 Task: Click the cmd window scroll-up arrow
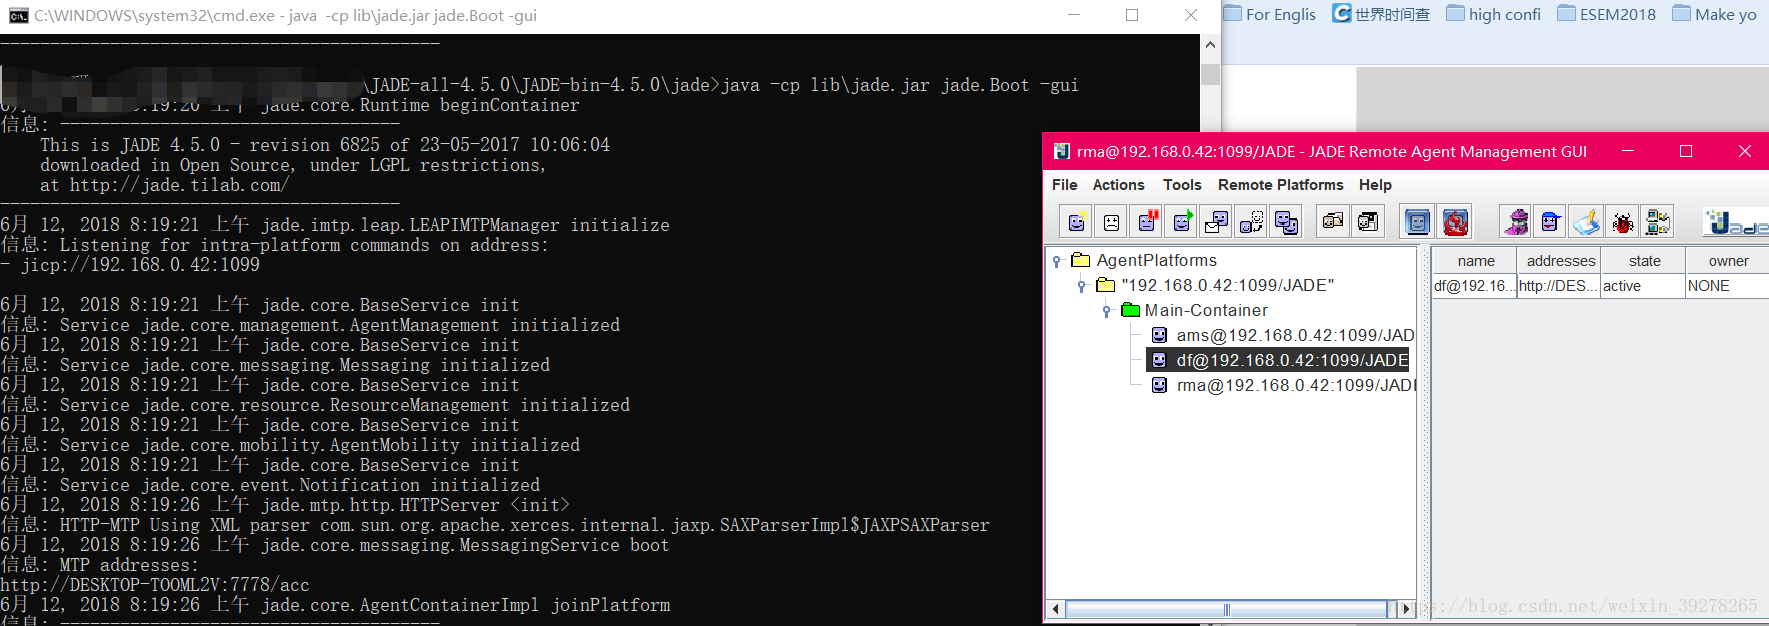(1210, 45)
